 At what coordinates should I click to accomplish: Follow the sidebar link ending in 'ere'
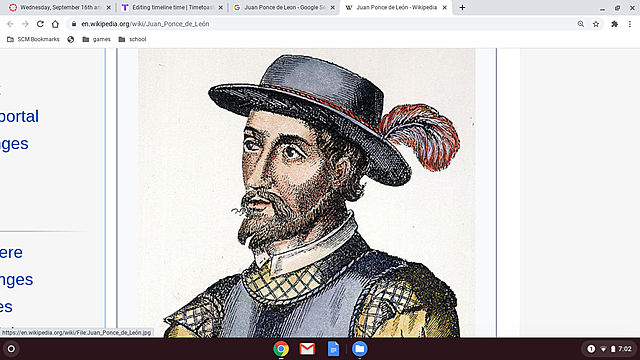click(x=11, y=253)
